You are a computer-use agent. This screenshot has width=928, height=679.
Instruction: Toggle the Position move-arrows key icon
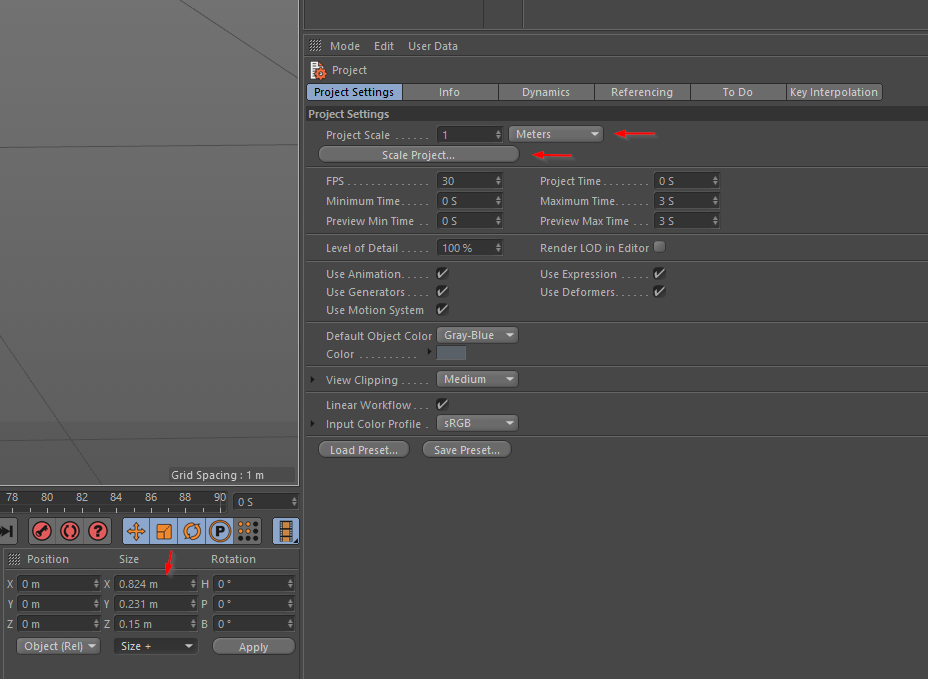coord(136,531)
